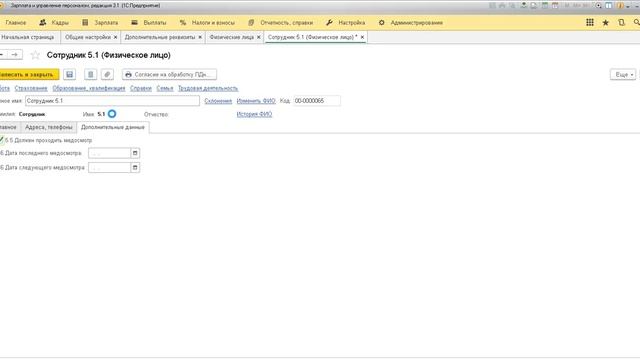Open calendar for last medical exam date

pos(135,153)
